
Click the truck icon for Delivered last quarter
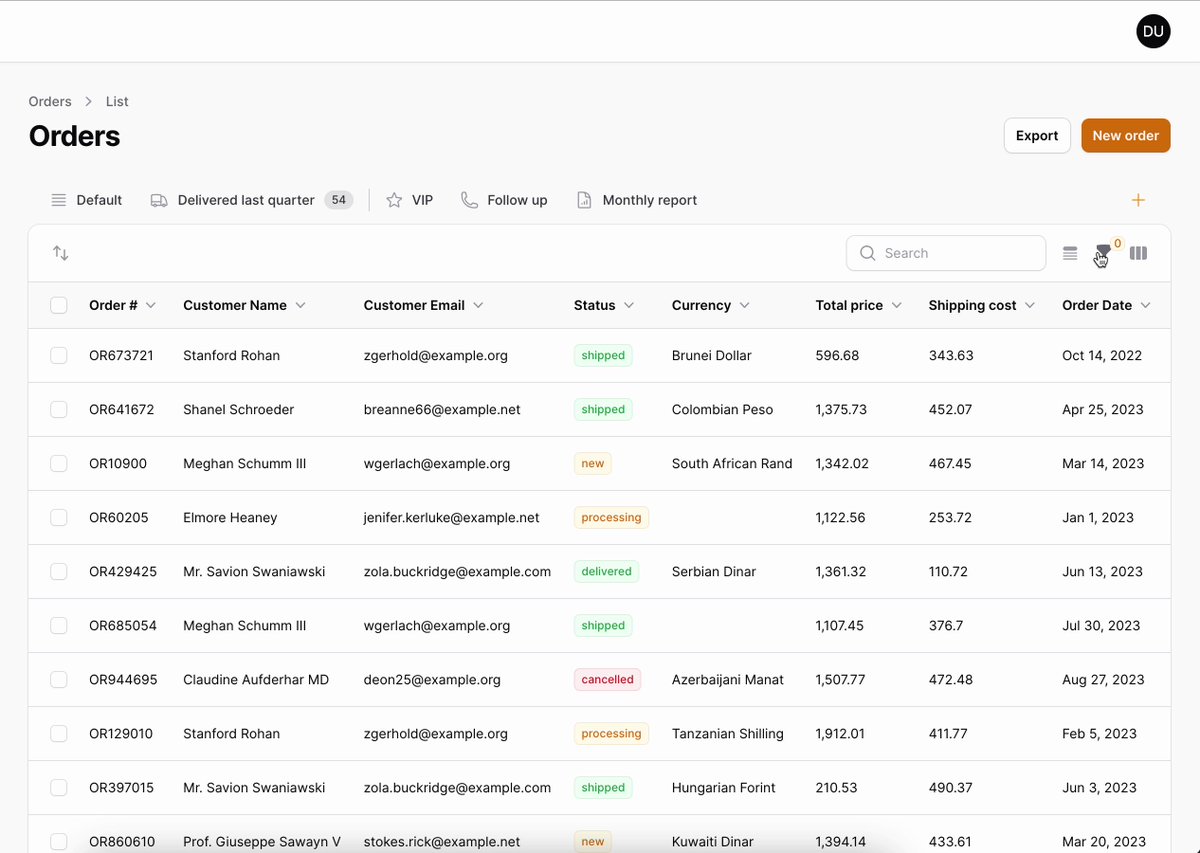coord(159,200)
